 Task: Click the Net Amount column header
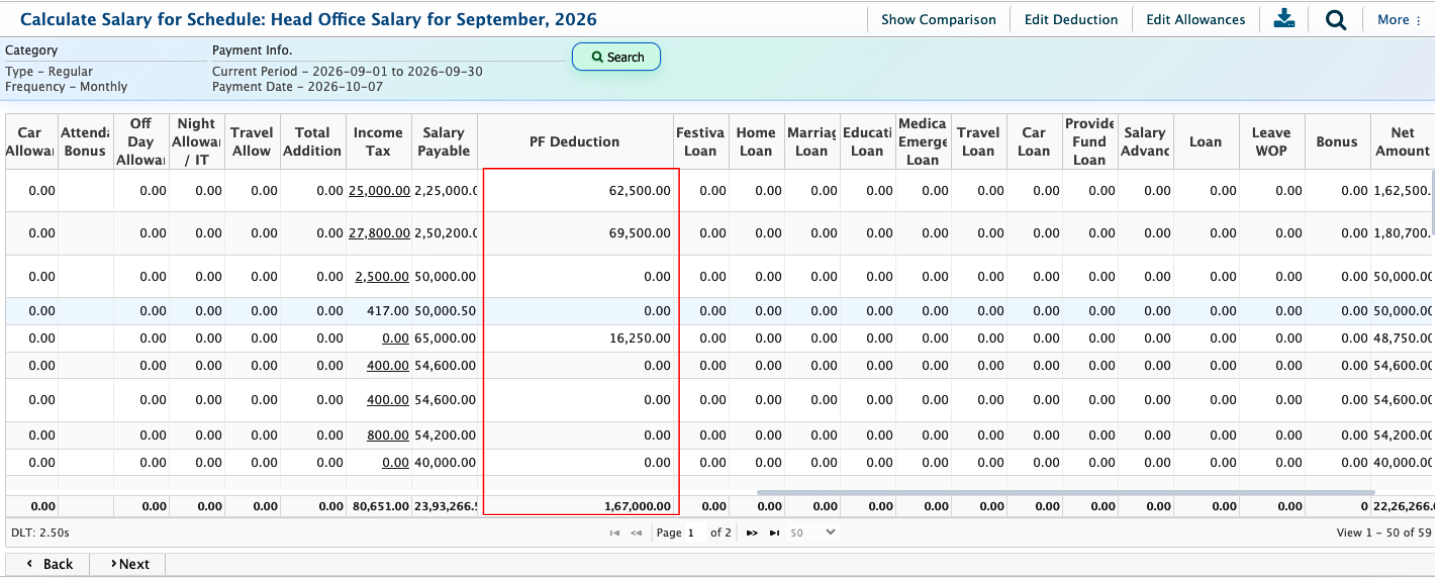pos(1402,141)
